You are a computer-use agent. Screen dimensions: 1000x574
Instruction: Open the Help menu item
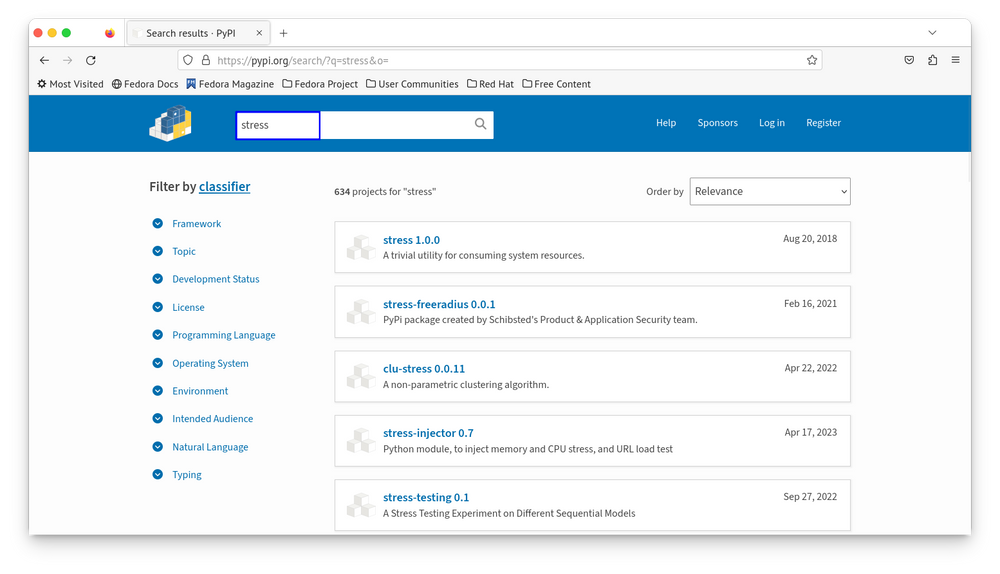[666, 123]
